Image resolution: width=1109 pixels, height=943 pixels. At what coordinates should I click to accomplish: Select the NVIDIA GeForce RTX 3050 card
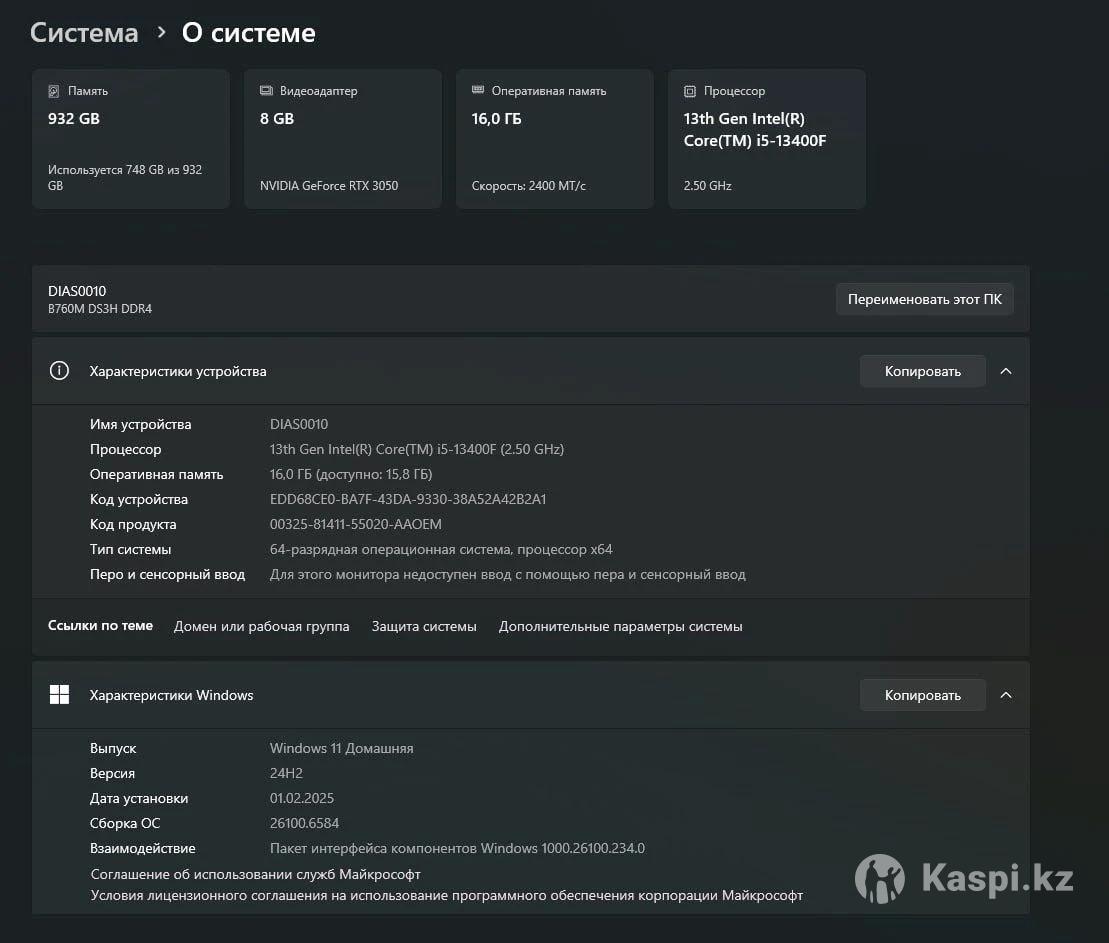click(x=342, y=139)
